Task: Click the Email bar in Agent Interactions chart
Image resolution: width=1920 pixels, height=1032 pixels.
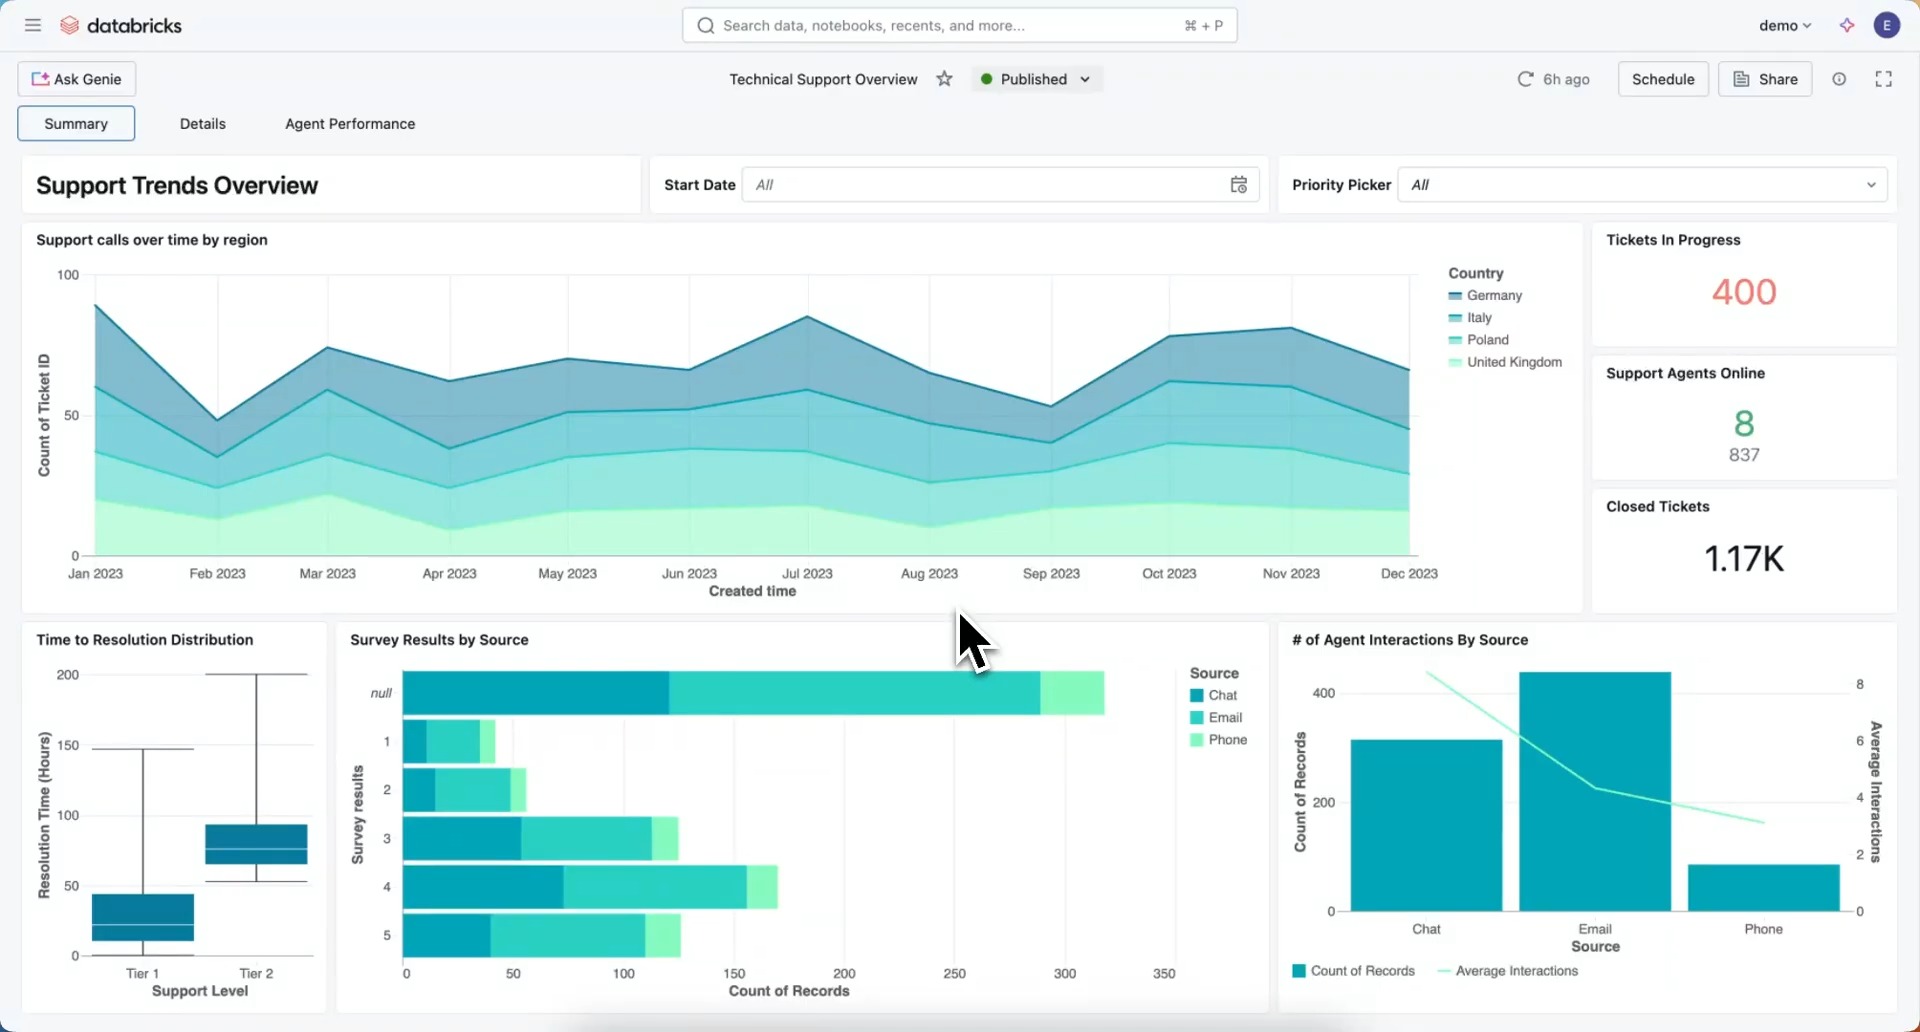Action: click(1595, 791)
